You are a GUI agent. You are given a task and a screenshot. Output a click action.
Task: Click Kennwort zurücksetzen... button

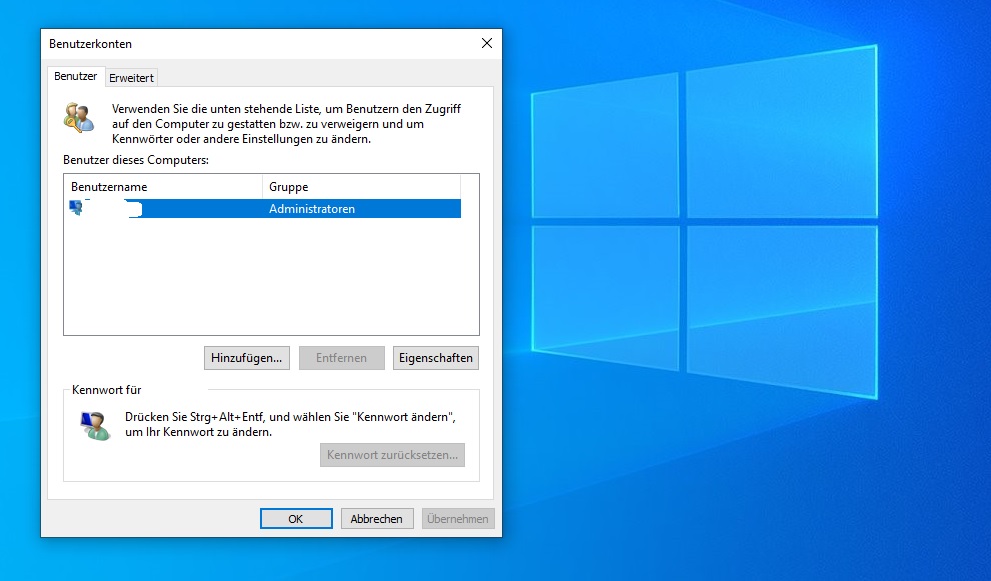[392, 455]
